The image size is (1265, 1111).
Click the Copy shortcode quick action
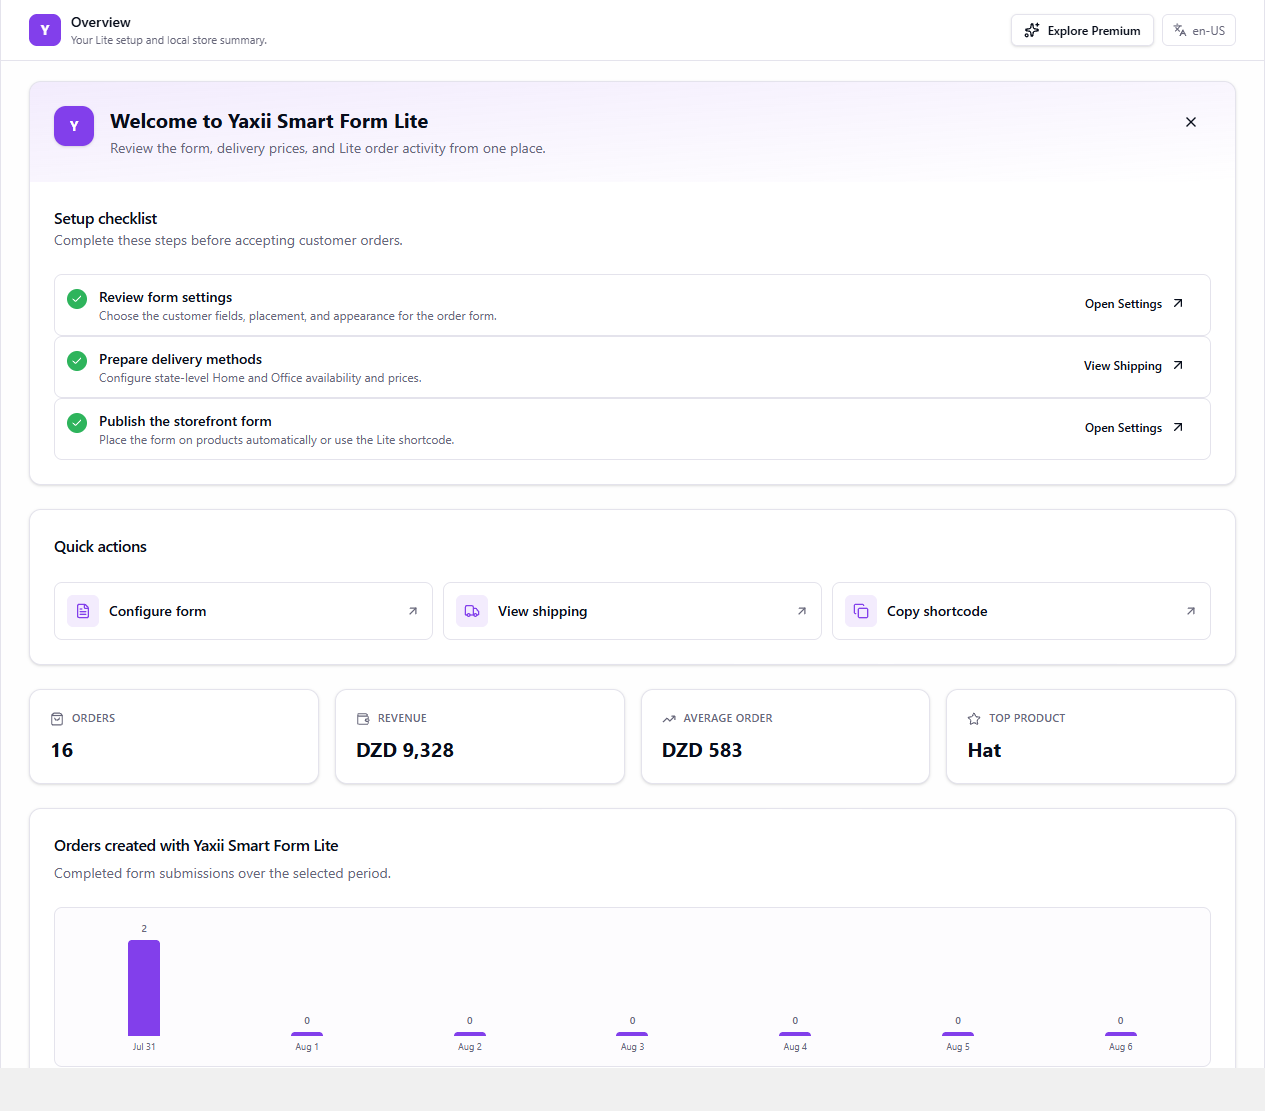coord(1021,611)
